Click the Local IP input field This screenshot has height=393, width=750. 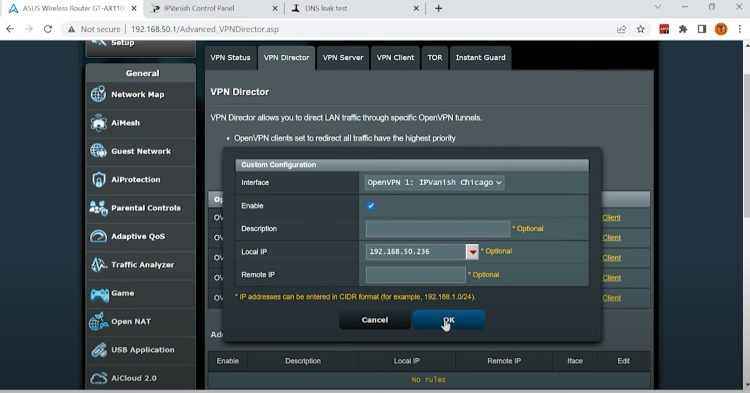point(416,252)
